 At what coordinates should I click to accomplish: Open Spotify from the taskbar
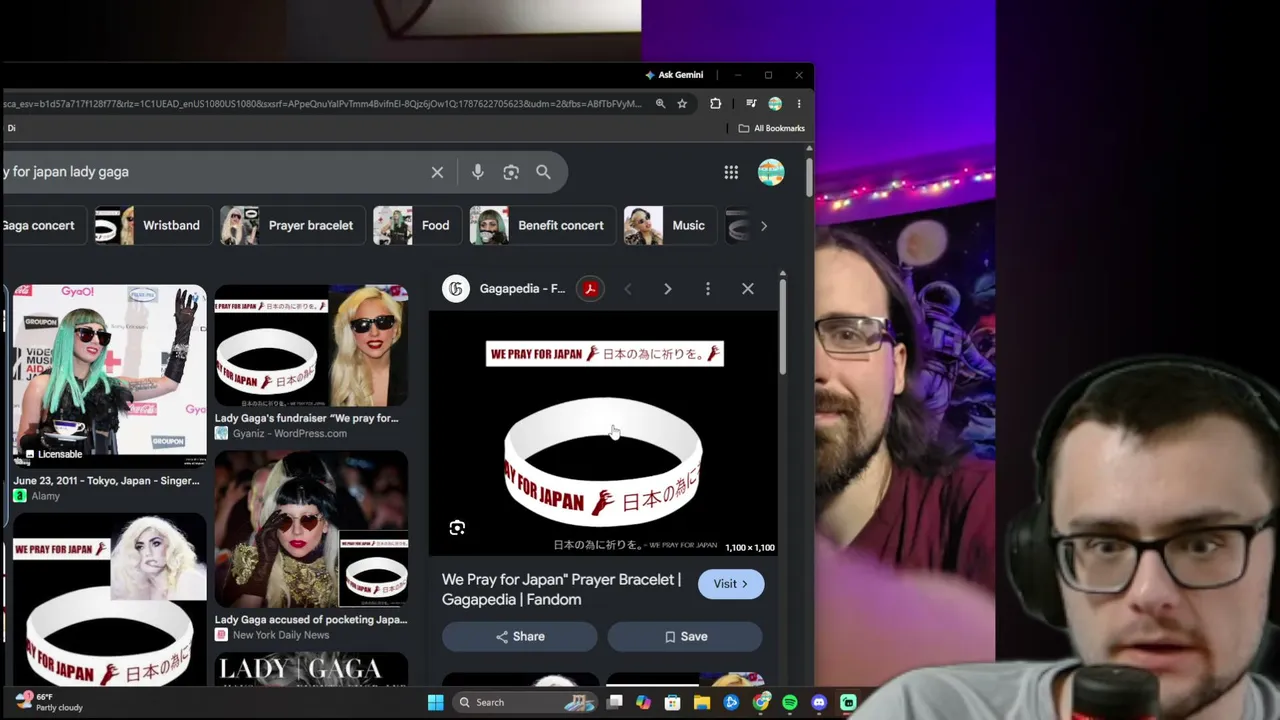tap(790, 703)
